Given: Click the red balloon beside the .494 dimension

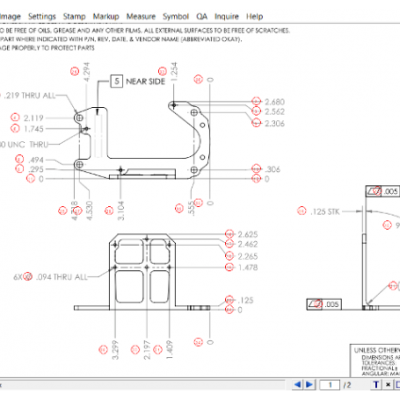Looking at the screenshot, I should (20, 159).
